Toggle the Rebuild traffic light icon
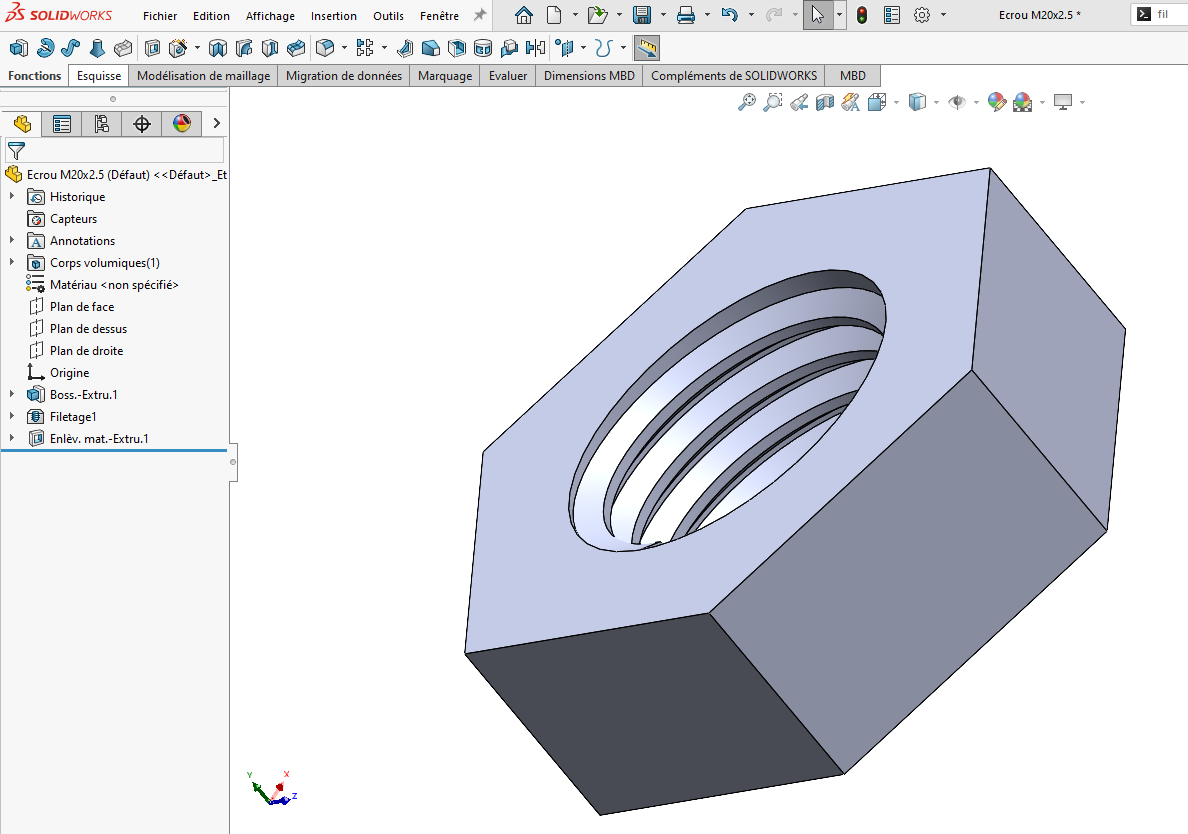Image resolution: width=1188 pixels, height=834 pixels. coord(862,15)
